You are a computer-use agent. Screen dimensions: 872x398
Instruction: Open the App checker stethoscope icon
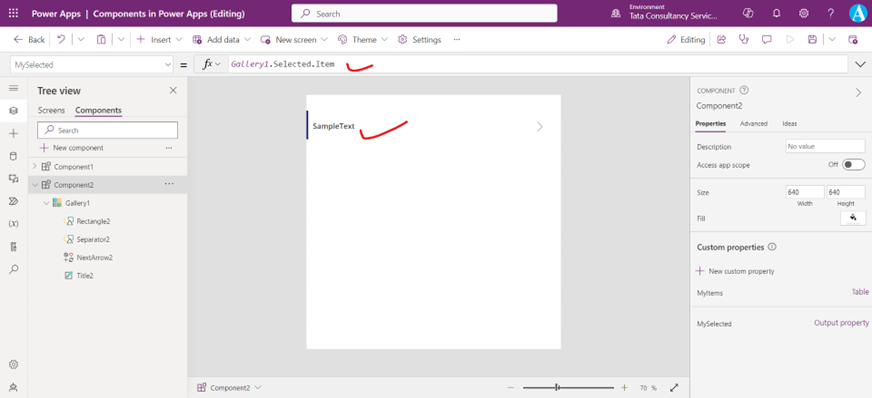pyautogui.click(x=744, y=39)
